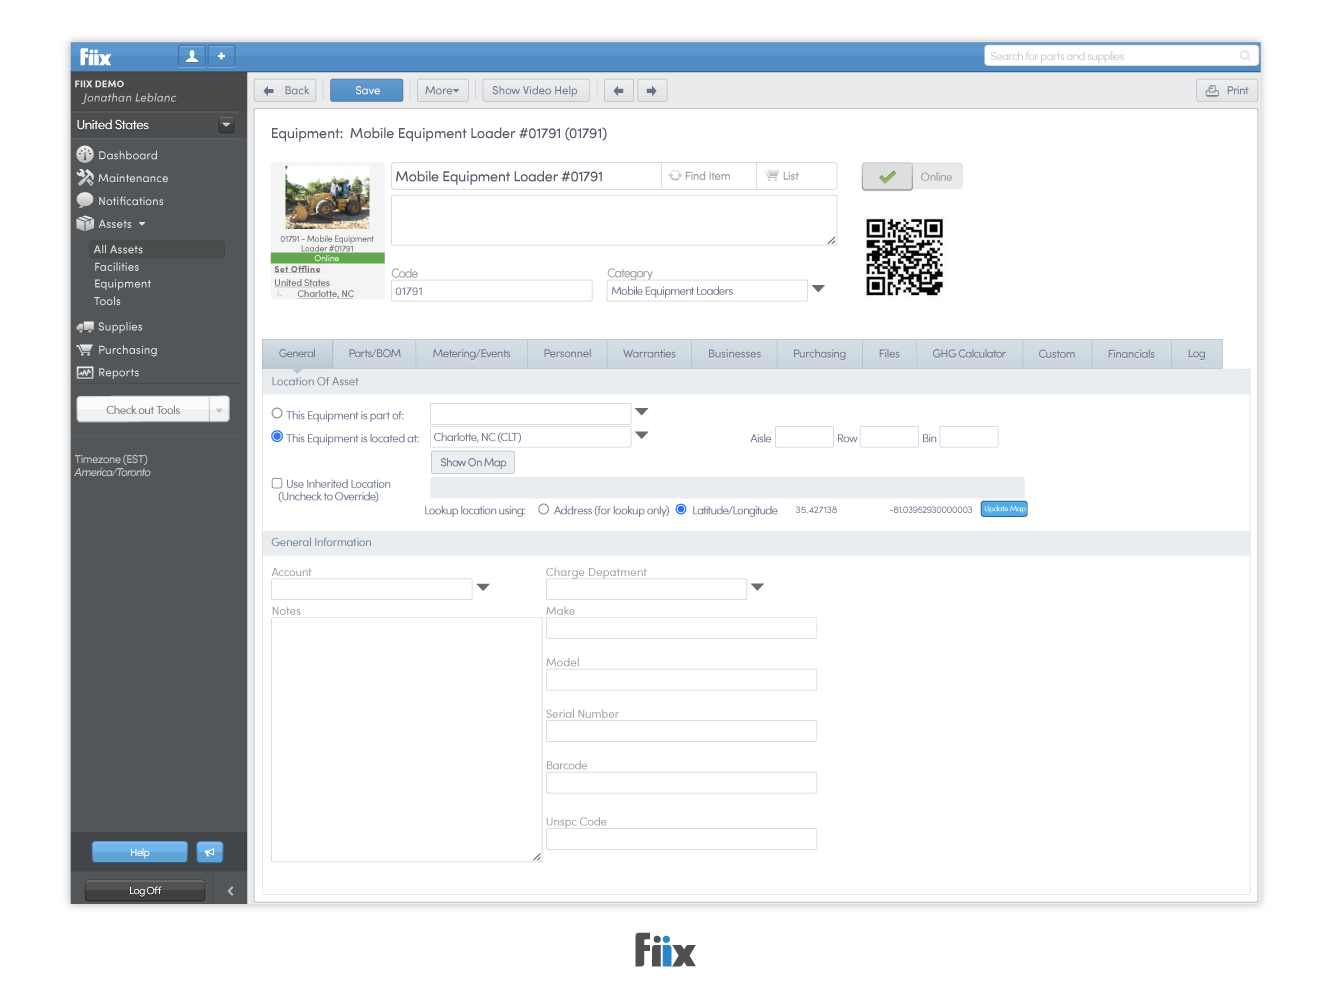Screen dimensions: 1331x1001
Task: Open the More dropdown menu
Action: coord(442,91)
